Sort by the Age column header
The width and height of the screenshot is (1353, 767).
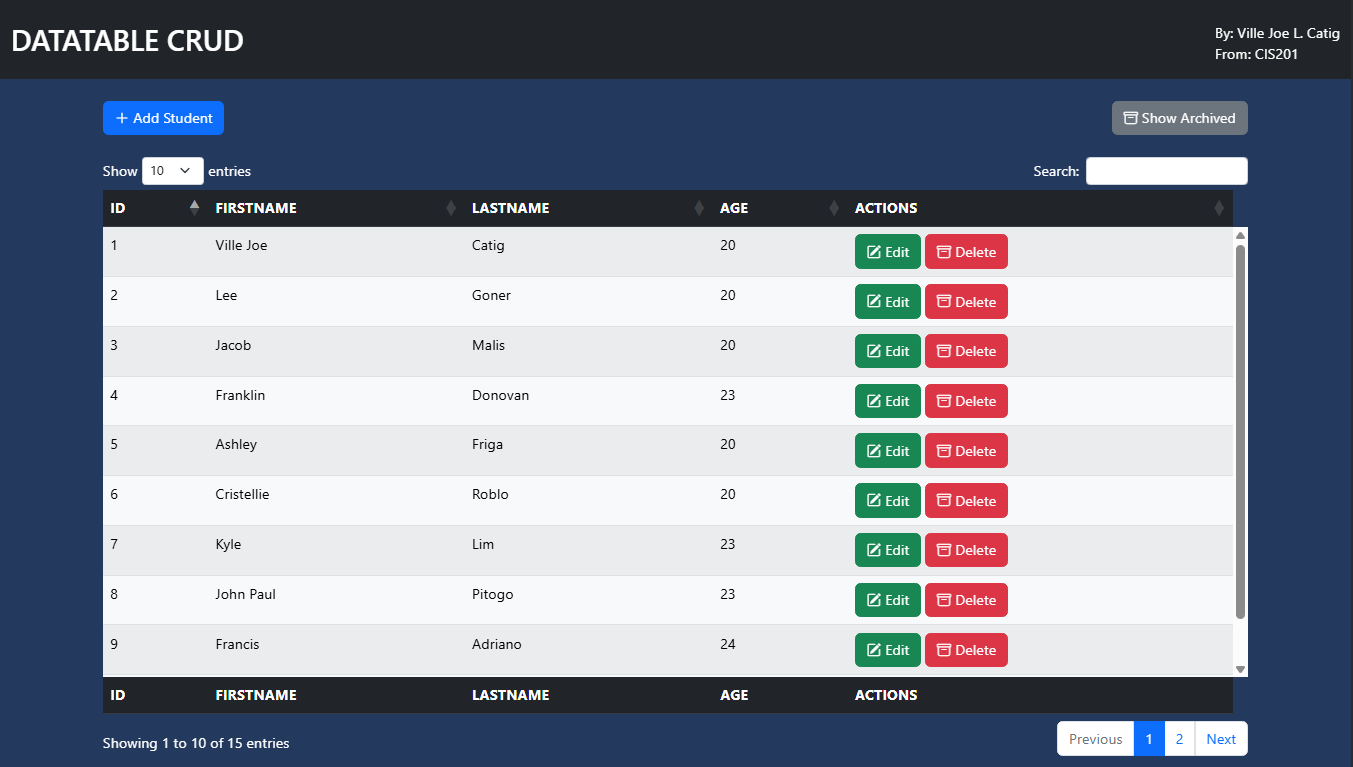tap(777, 208)
